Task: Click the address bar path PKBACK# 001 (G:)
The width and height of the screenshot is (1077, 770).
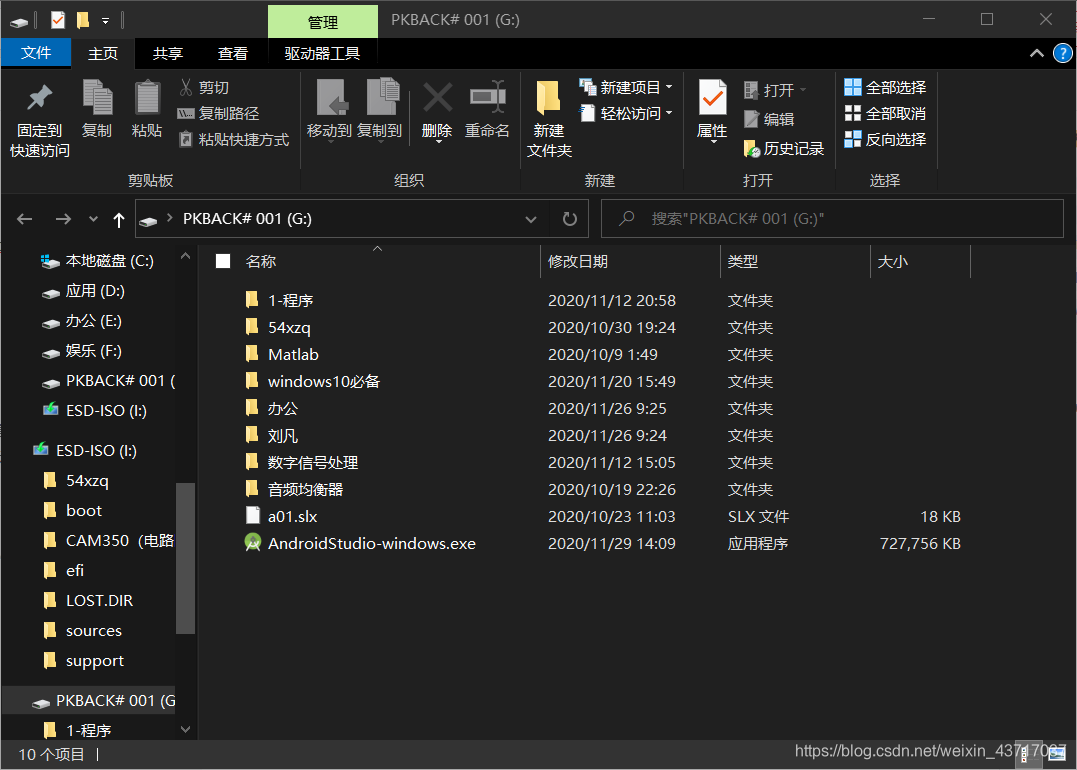Action: click(x=247, y=218)
